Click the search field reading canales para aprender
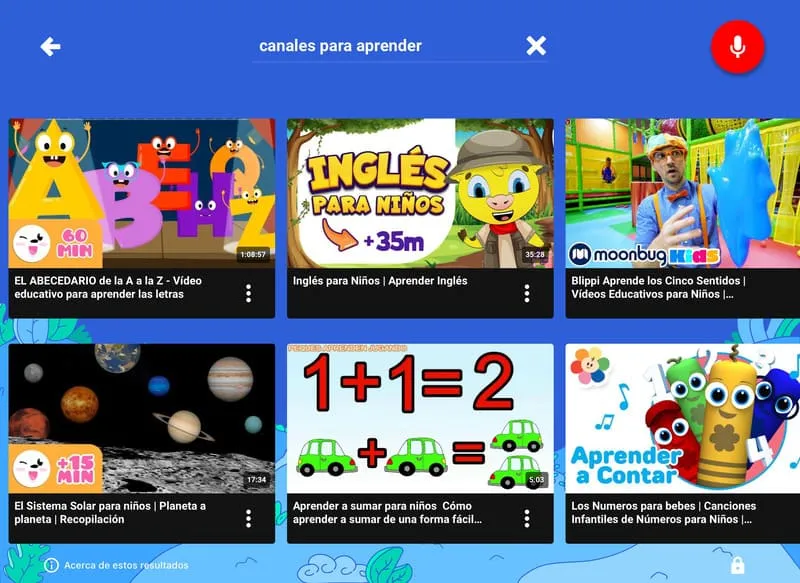This screenshot has width=800, height=583. 388,46
